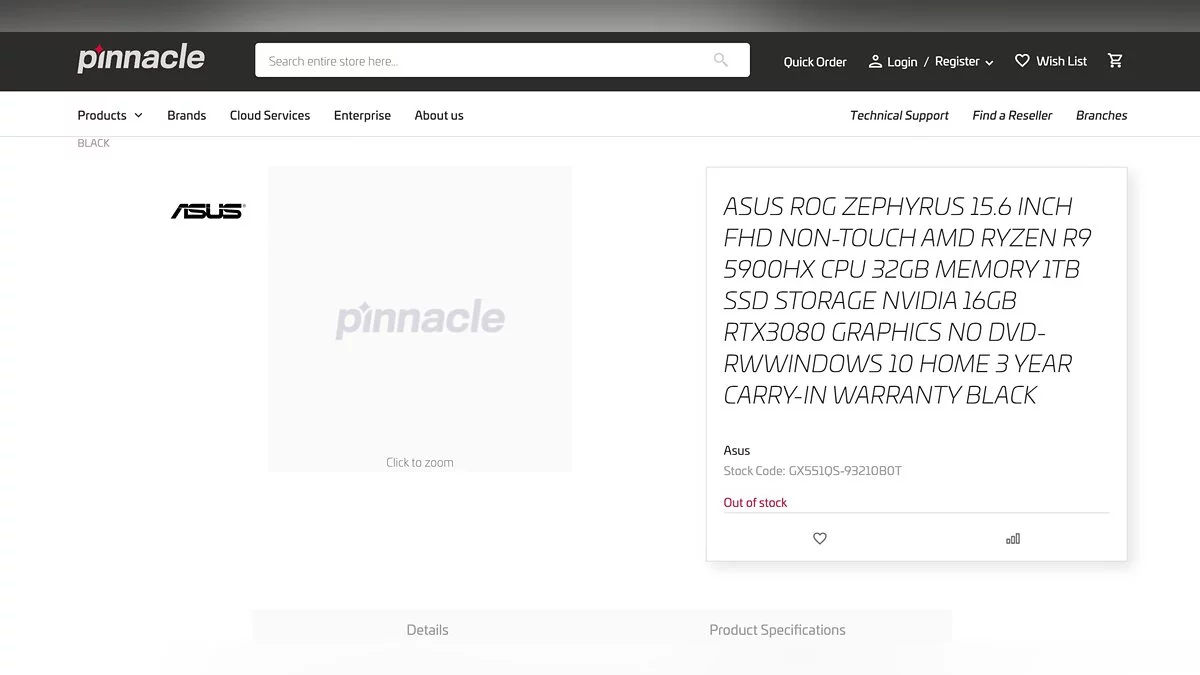Screen dimensions: 1200x675
Task: Click stock code GX551QS-93210B0T text
Action: (845, 471)
